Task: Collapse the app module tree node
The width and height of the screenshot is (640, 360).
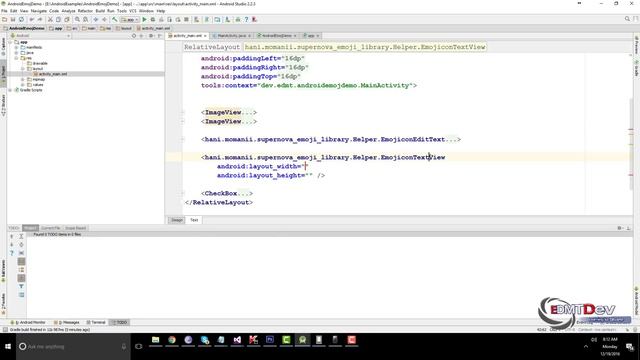Action: pos(11,42)
